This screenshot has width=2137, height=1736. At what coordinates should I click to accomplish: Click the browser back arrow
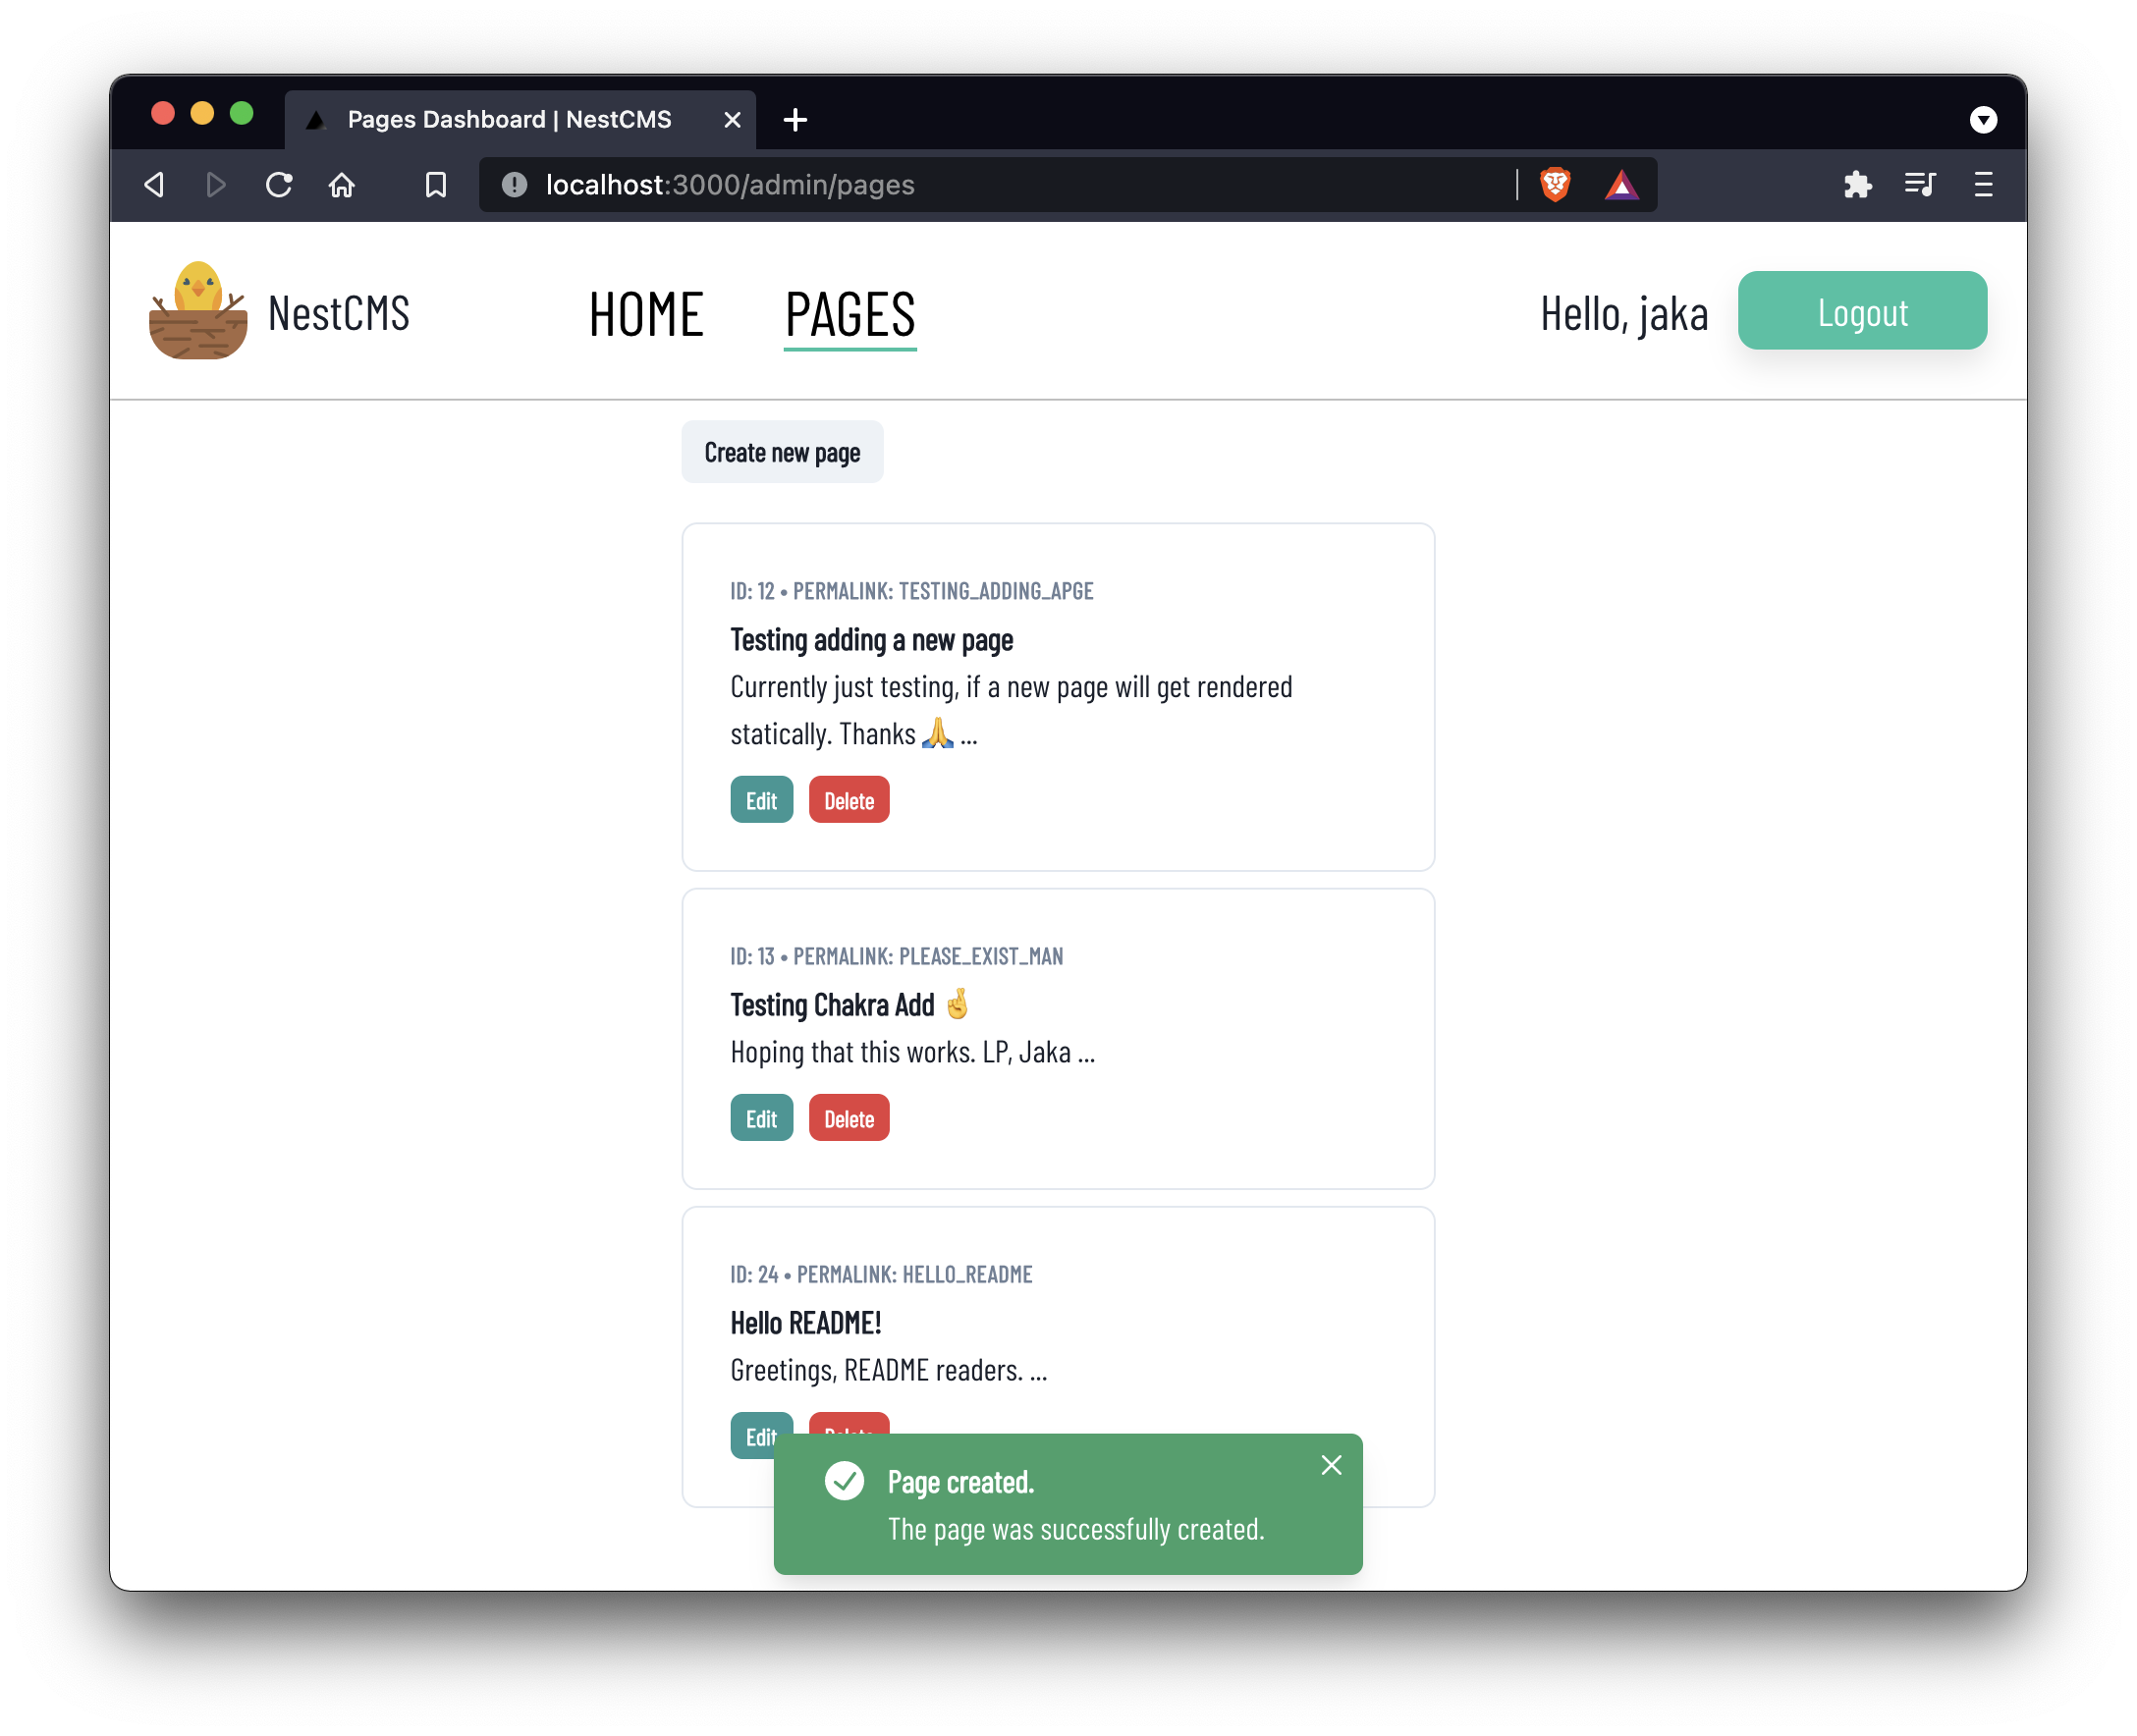(x=154, y=185)
